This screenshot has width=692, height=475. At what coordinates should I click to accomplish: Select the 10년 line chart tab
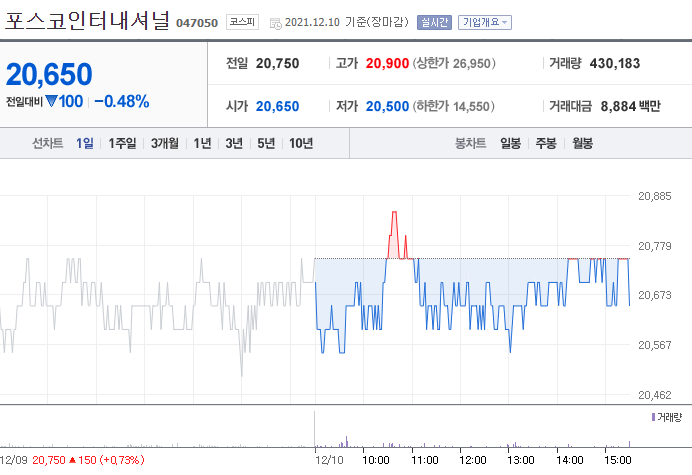pyautogui.click(x=301, y=143)
